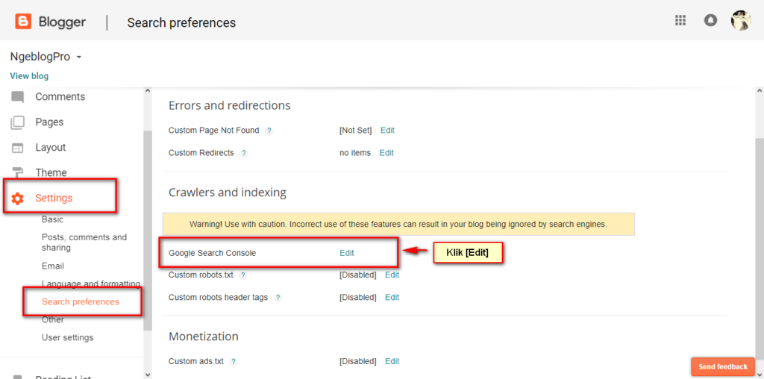
Task: Select Search preferences settings
Action: coord(80,302)
